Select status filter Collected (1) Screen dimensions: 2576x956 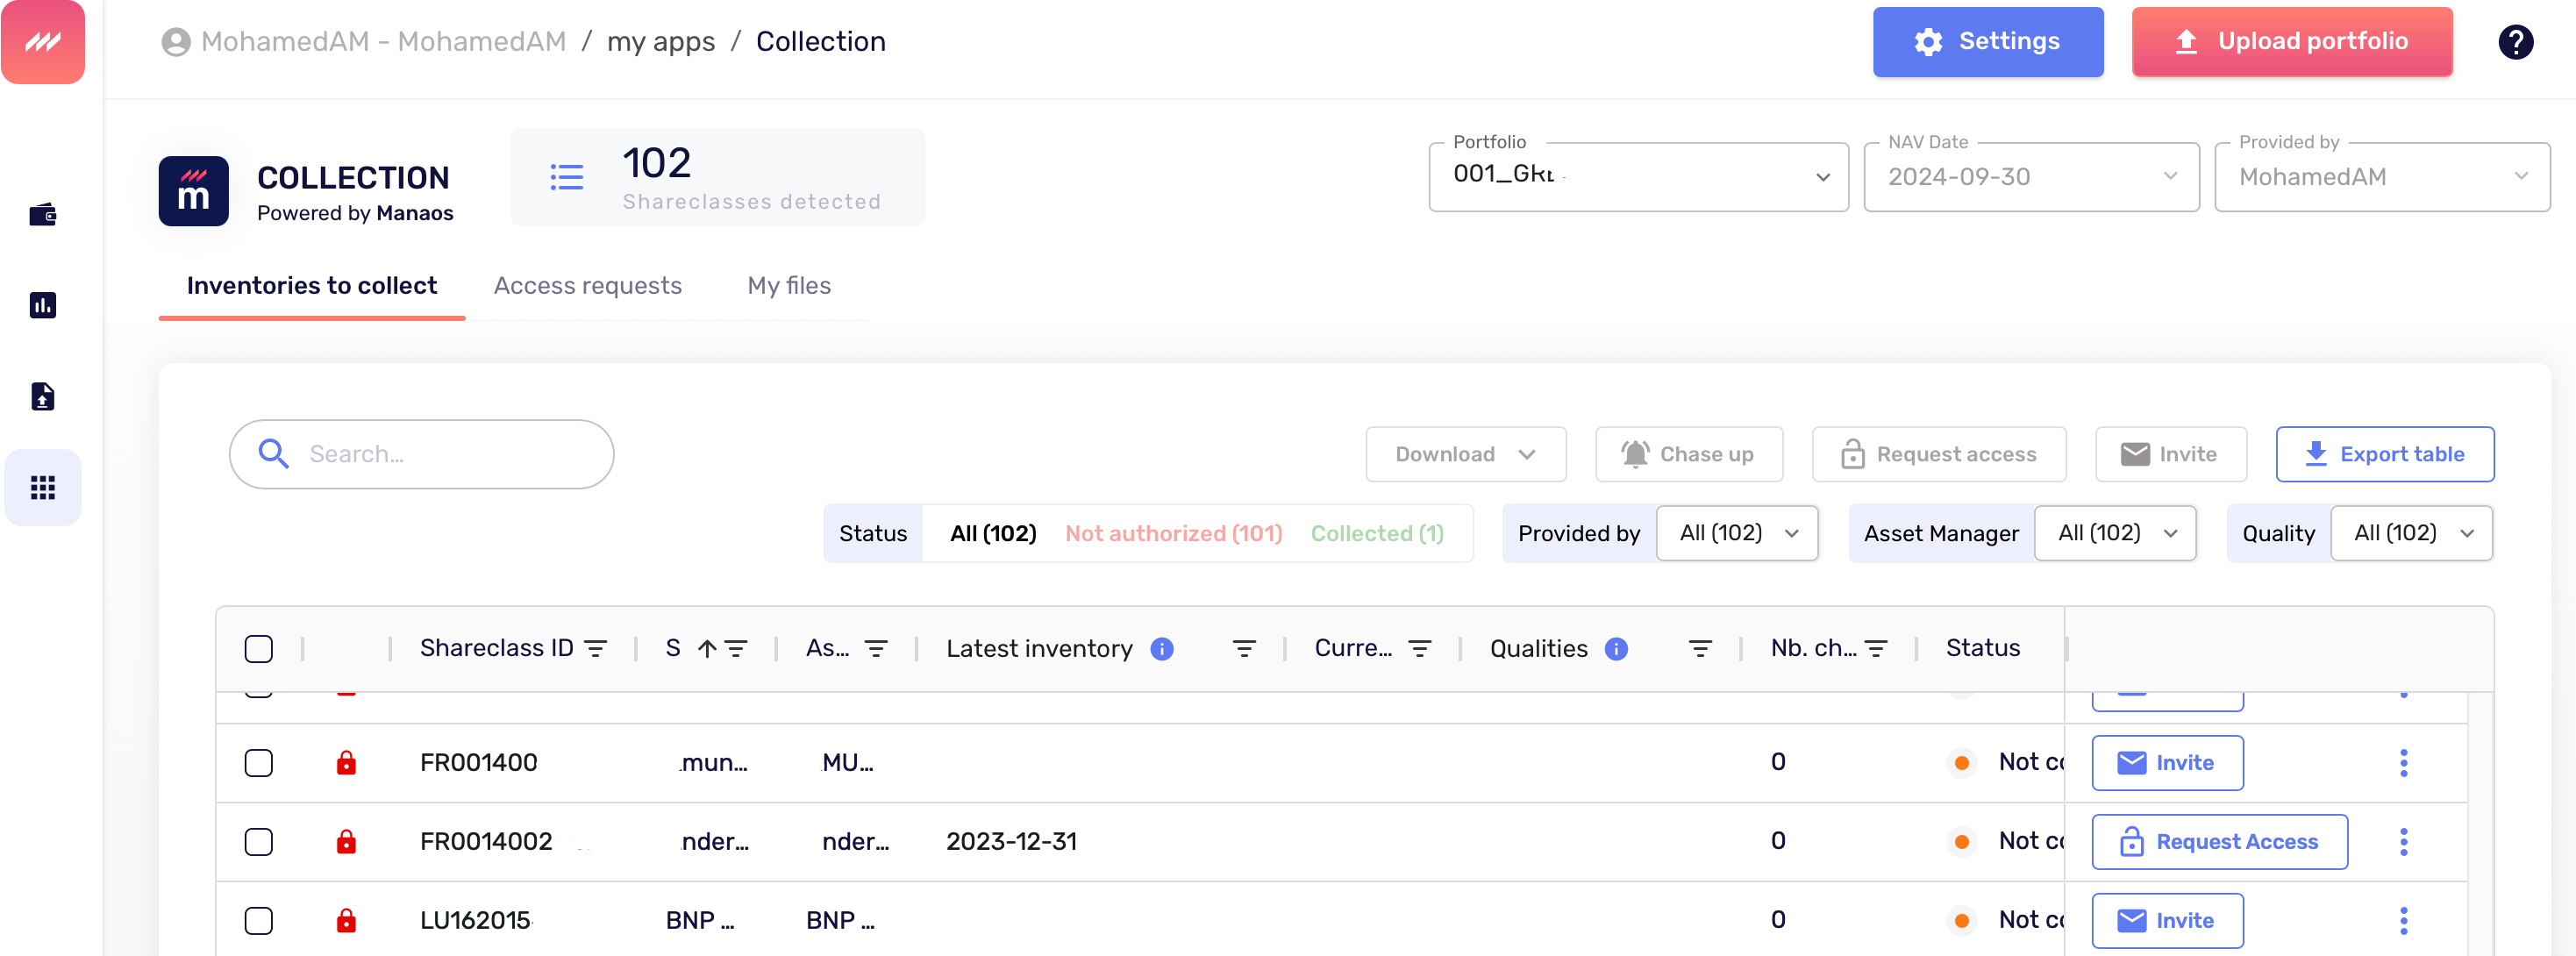click(1377, 534)
